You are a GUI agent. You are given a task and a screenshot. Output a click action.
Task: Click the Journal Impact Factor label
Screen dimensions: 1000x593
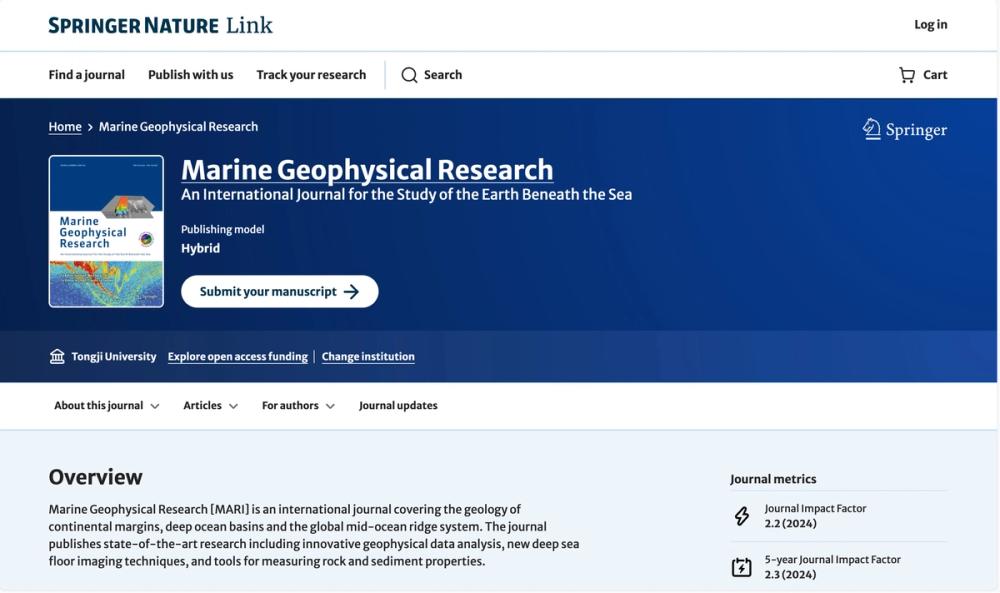coord(815,509)
